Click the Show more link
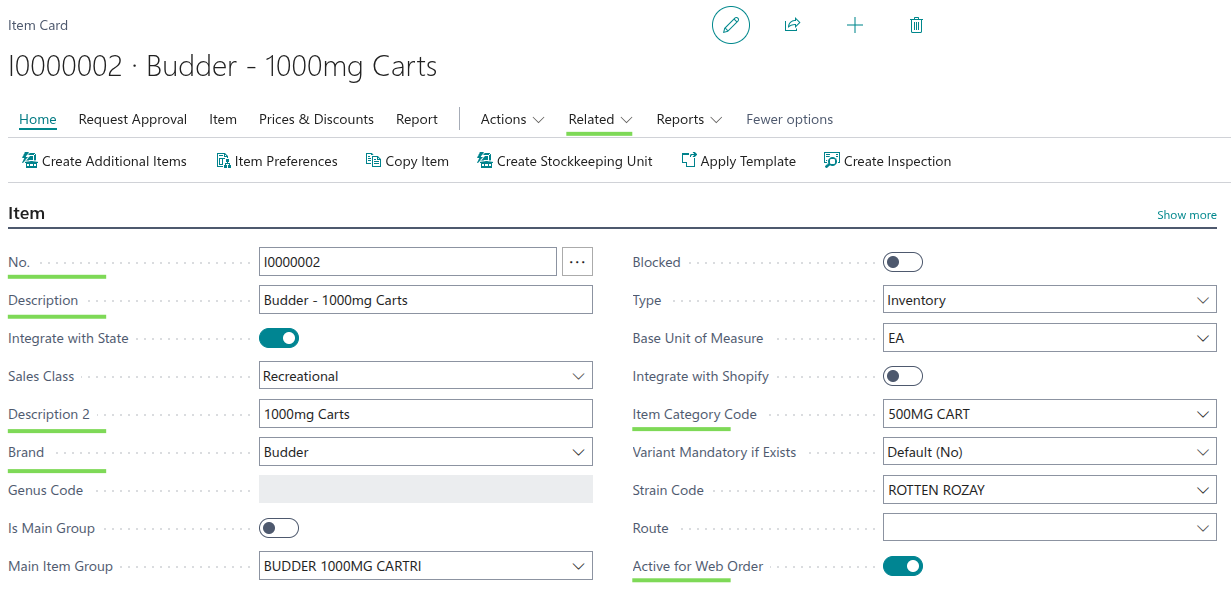 click(x=1186, y=215)
